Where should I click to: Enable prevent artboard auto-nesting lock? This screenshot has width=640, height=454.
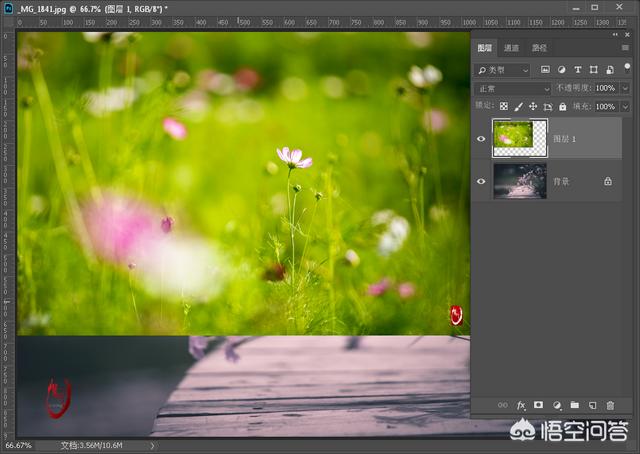tap(548, 107)
